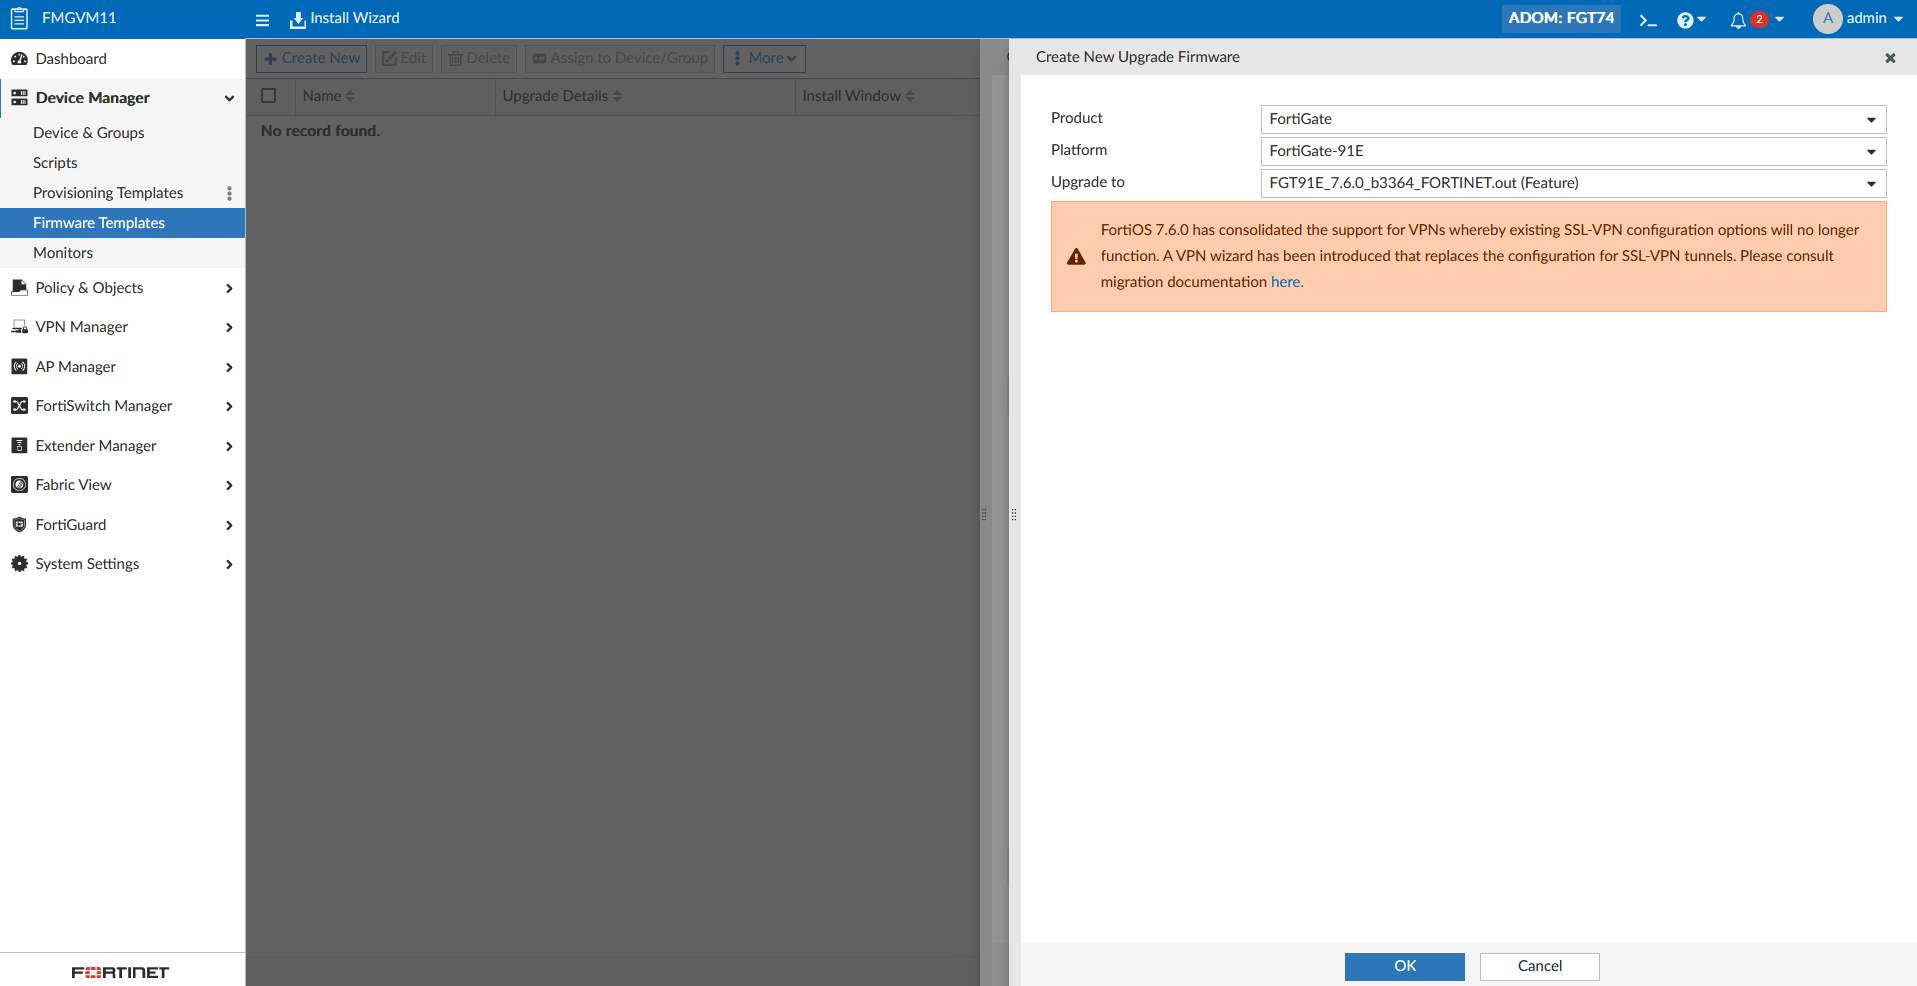Select the Dashboard icon in sidebar
Screen dimensions: 1917x986
20,58
